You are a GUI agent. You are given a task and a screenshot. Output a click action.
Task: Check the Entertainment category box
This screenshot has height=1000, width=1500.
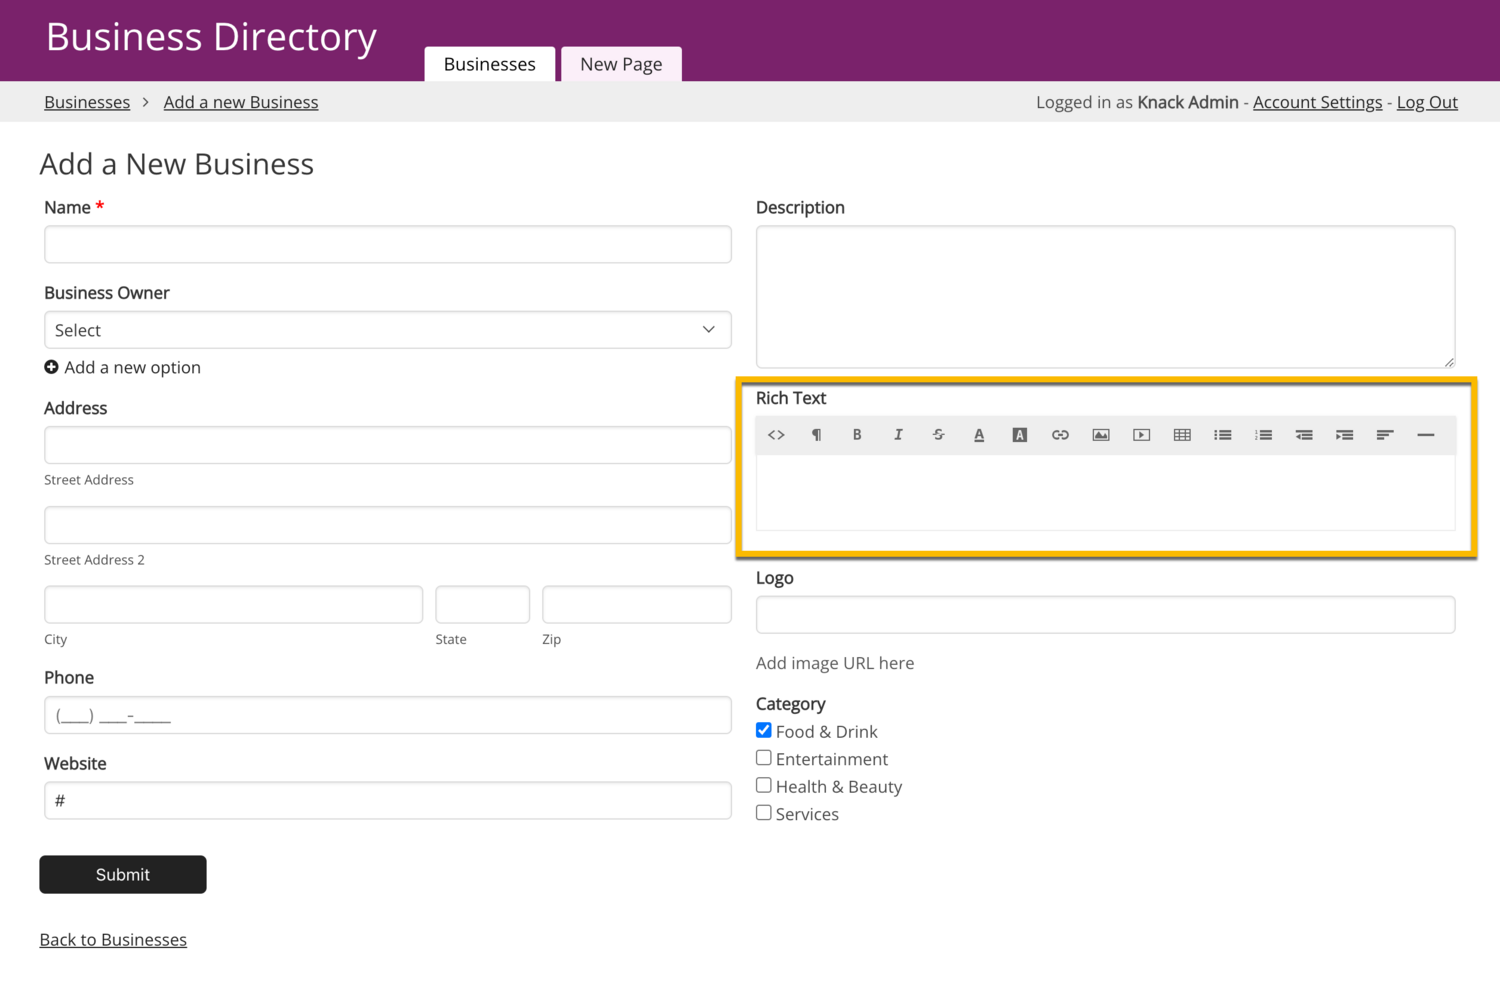tap(764, 758)
